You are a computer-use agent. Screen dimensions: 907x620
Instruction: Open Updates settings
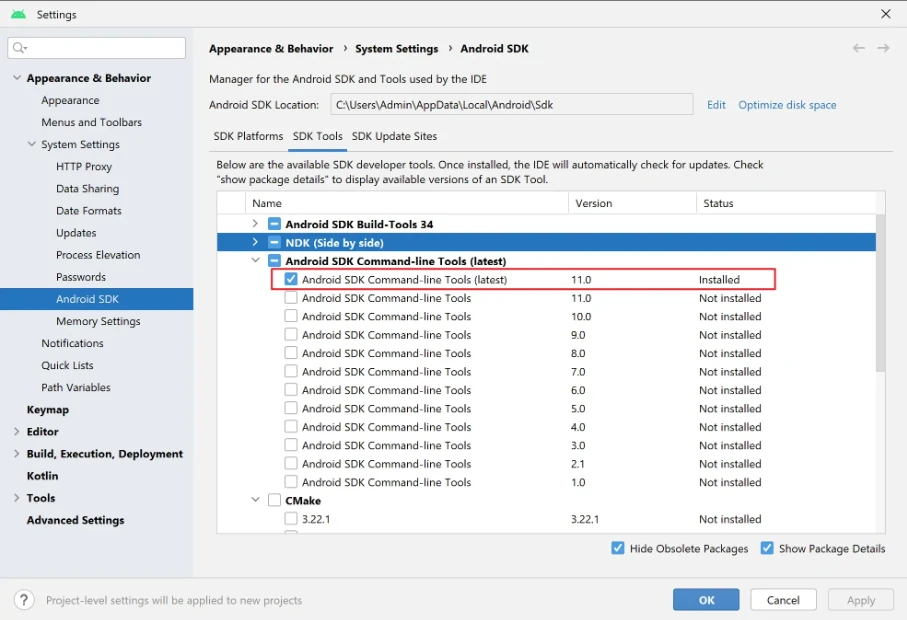(76, 232)
